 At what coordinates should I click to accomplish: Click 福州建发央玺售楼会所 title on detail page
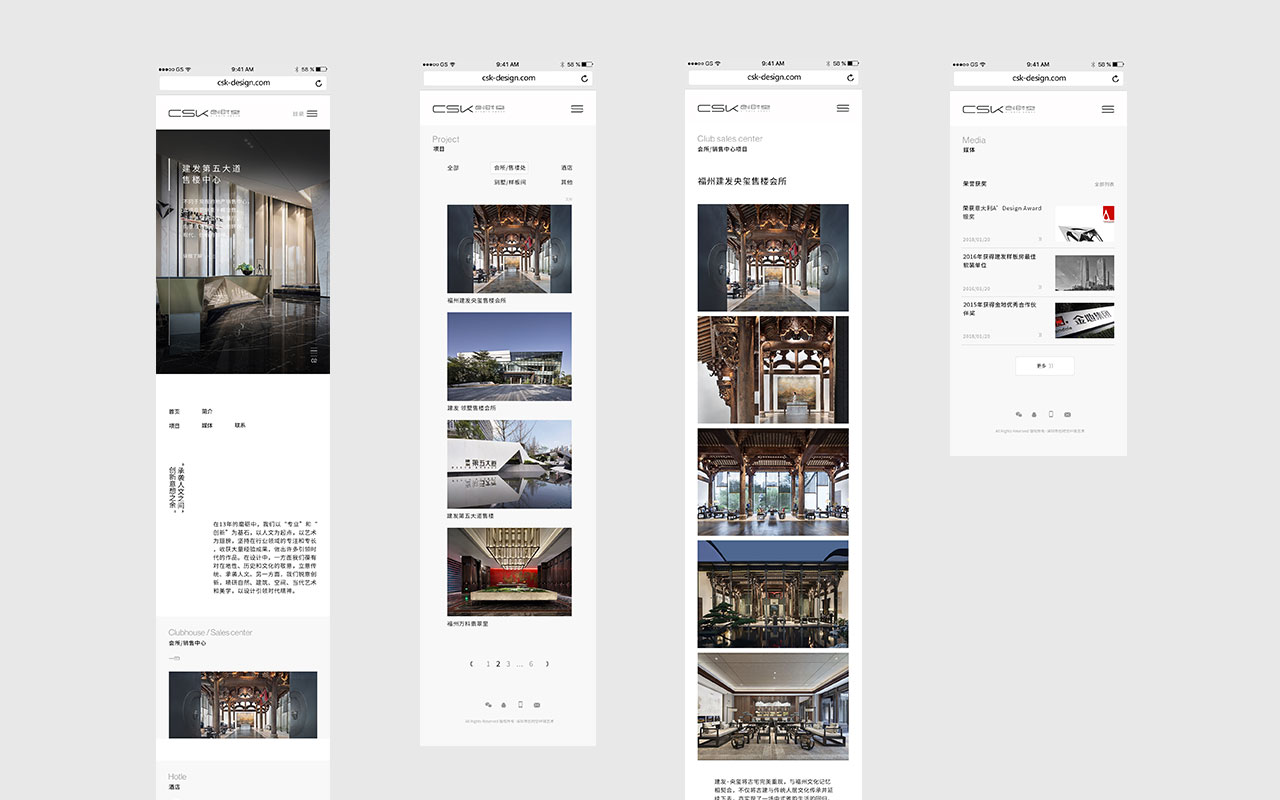742,181
